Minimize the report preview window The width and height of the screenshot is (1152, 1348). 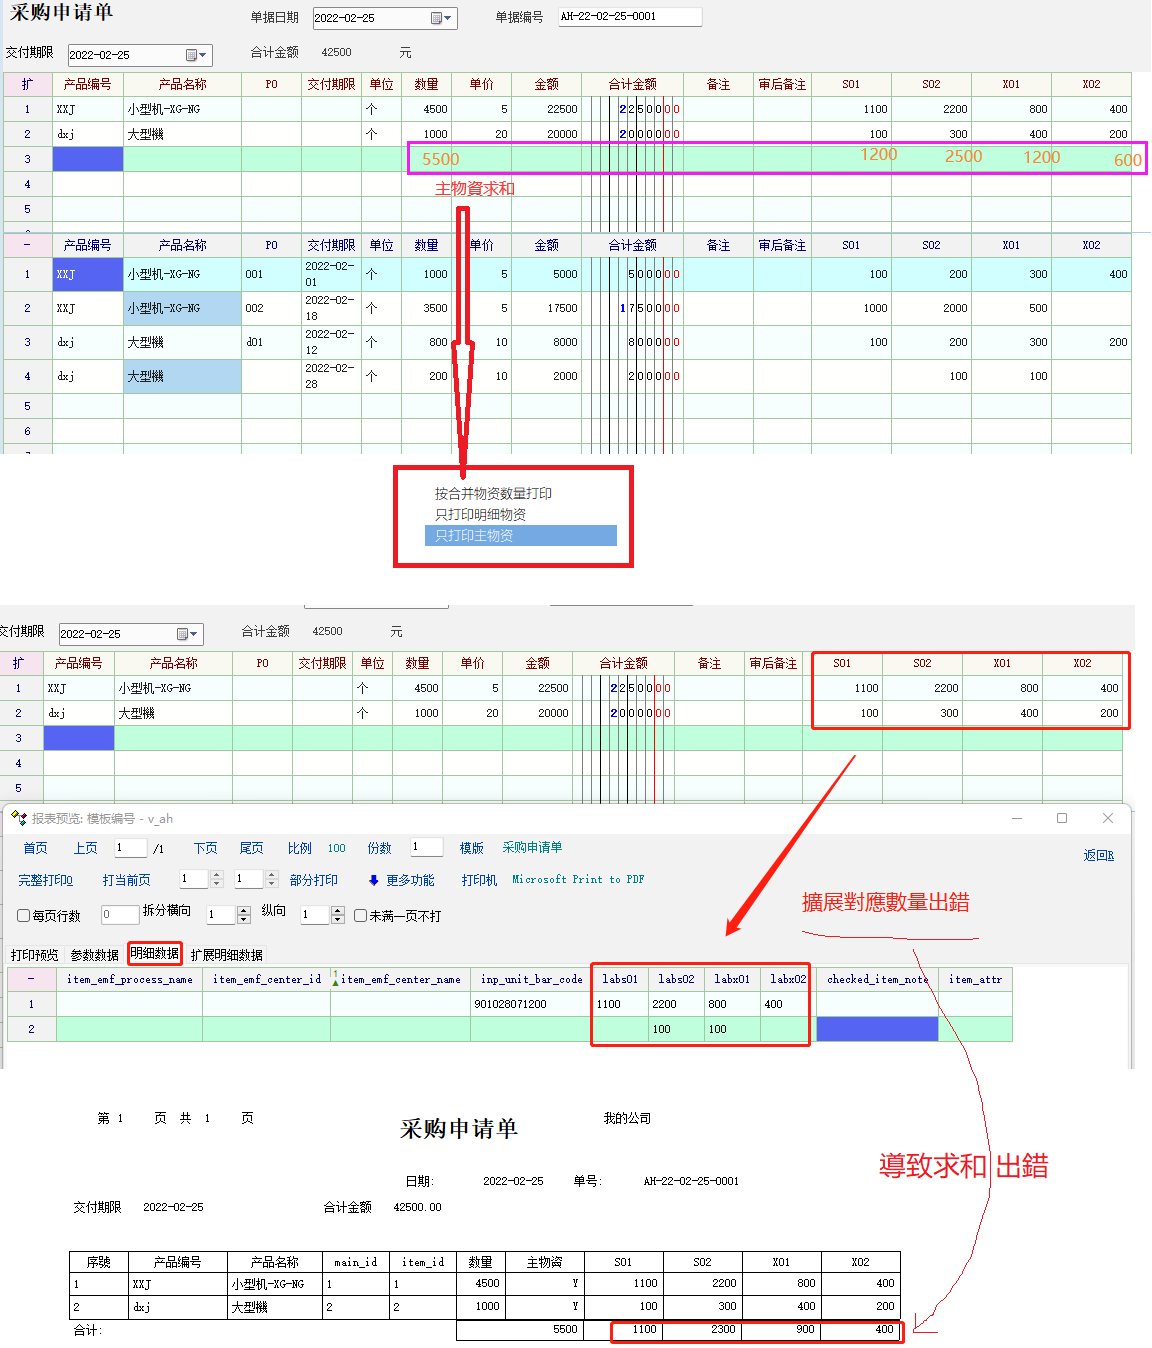pos(1017,818)
